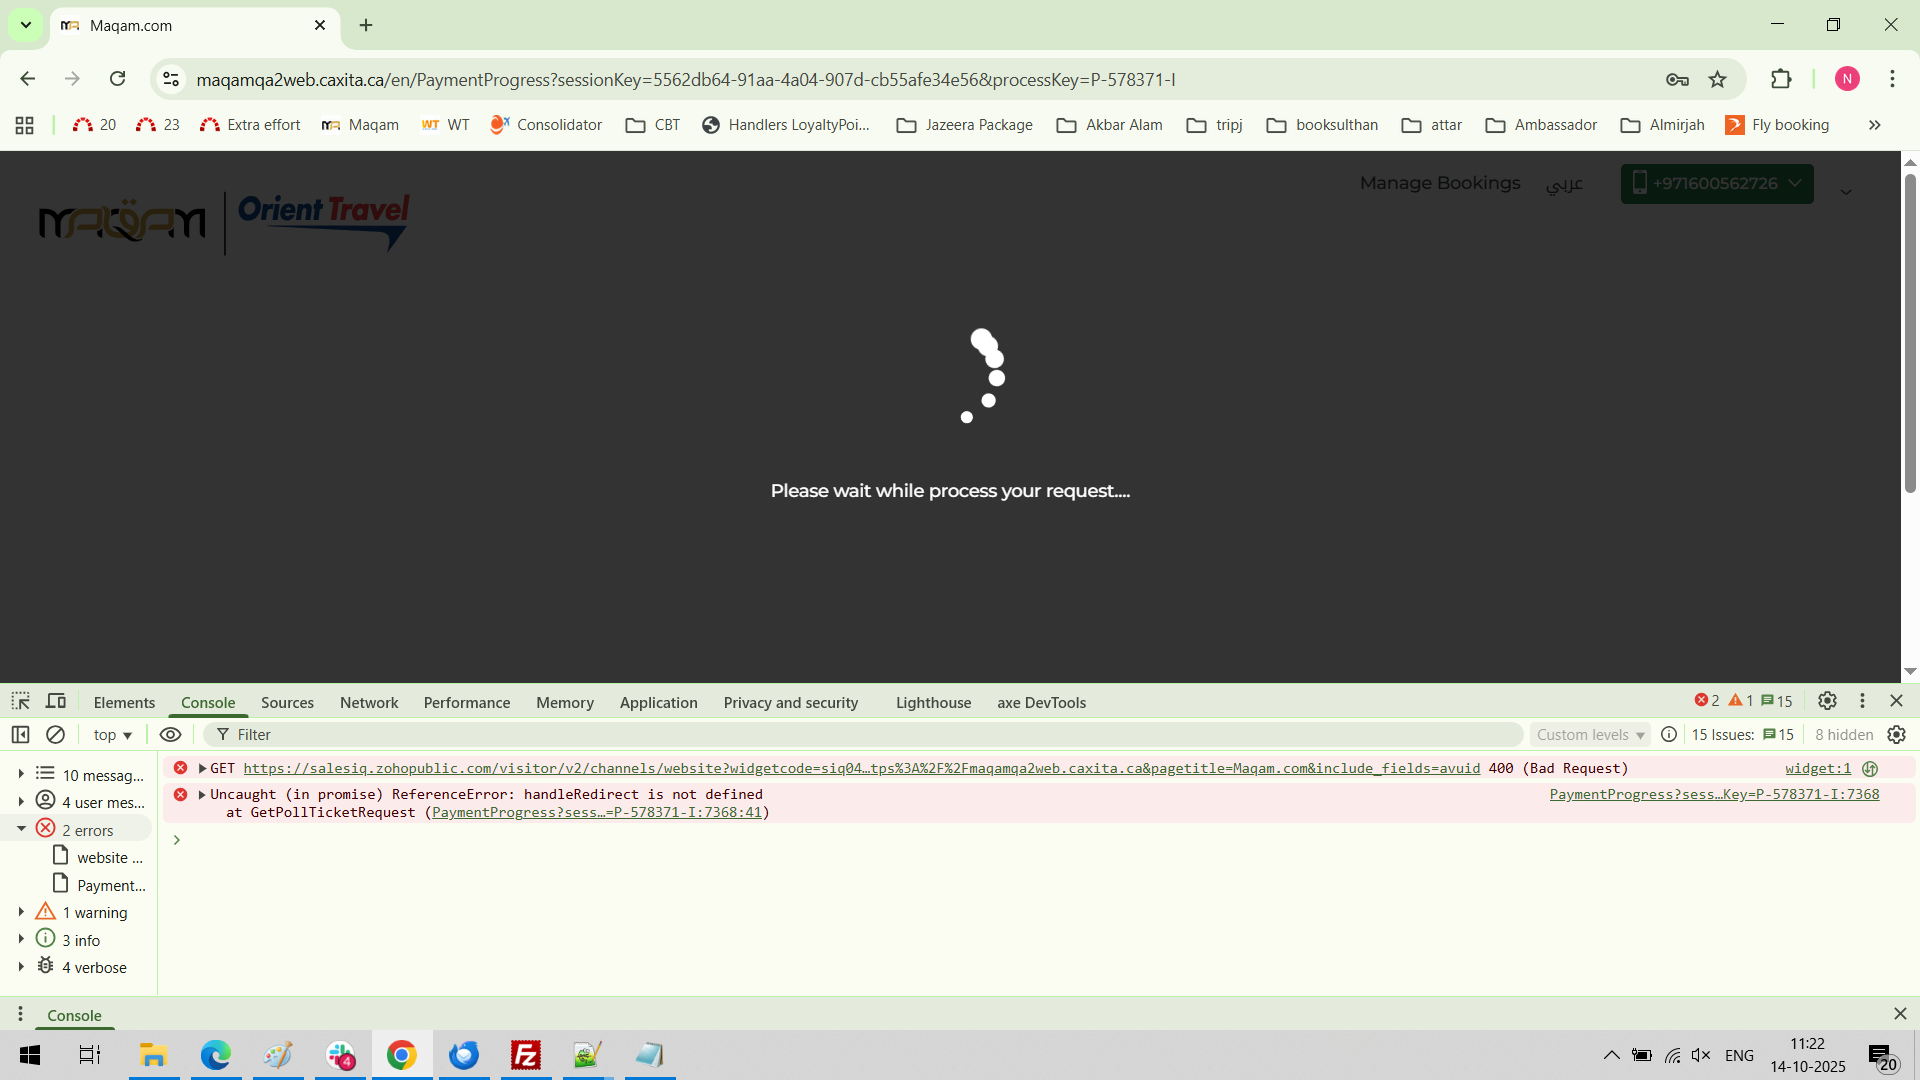Click the inspect element picker icon
Image resolution: width=1920 pixels, height=1080 pixels.
click(x=20, y=701)
